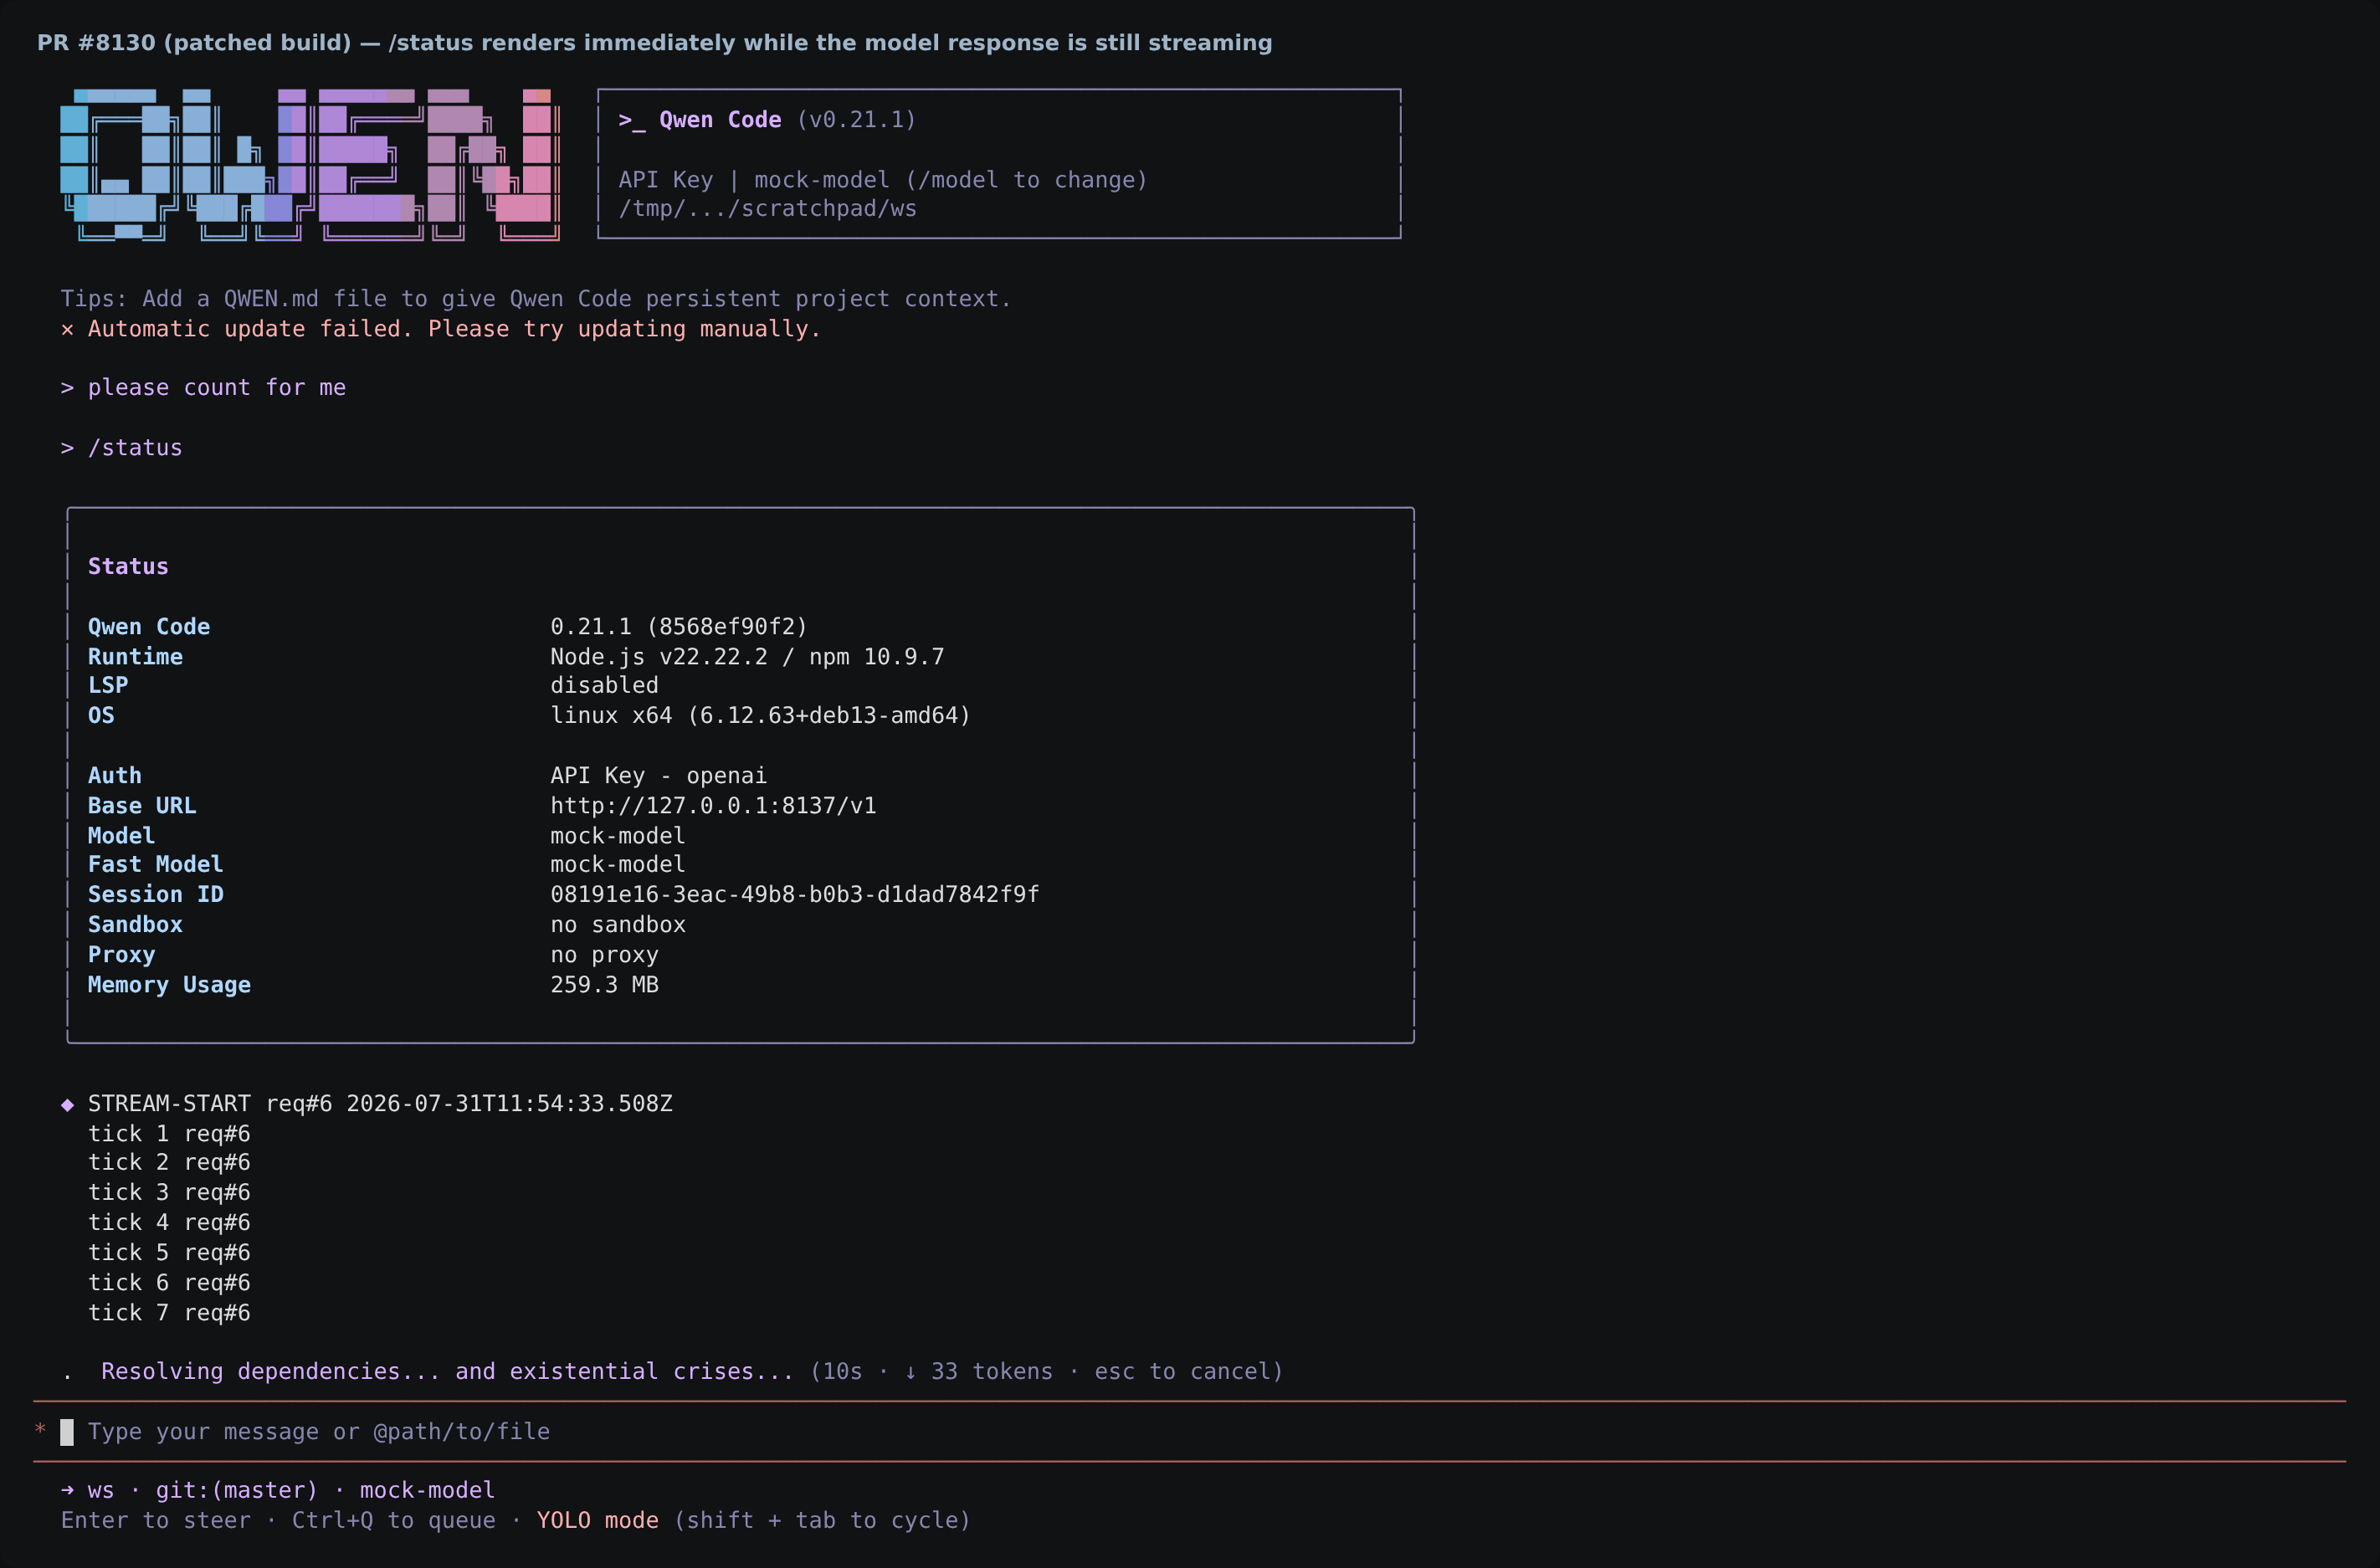Click the '0.21.1 (8568ef90f2)' version value
Screen dimensions: 2380x1568
[x=679, y=627]
